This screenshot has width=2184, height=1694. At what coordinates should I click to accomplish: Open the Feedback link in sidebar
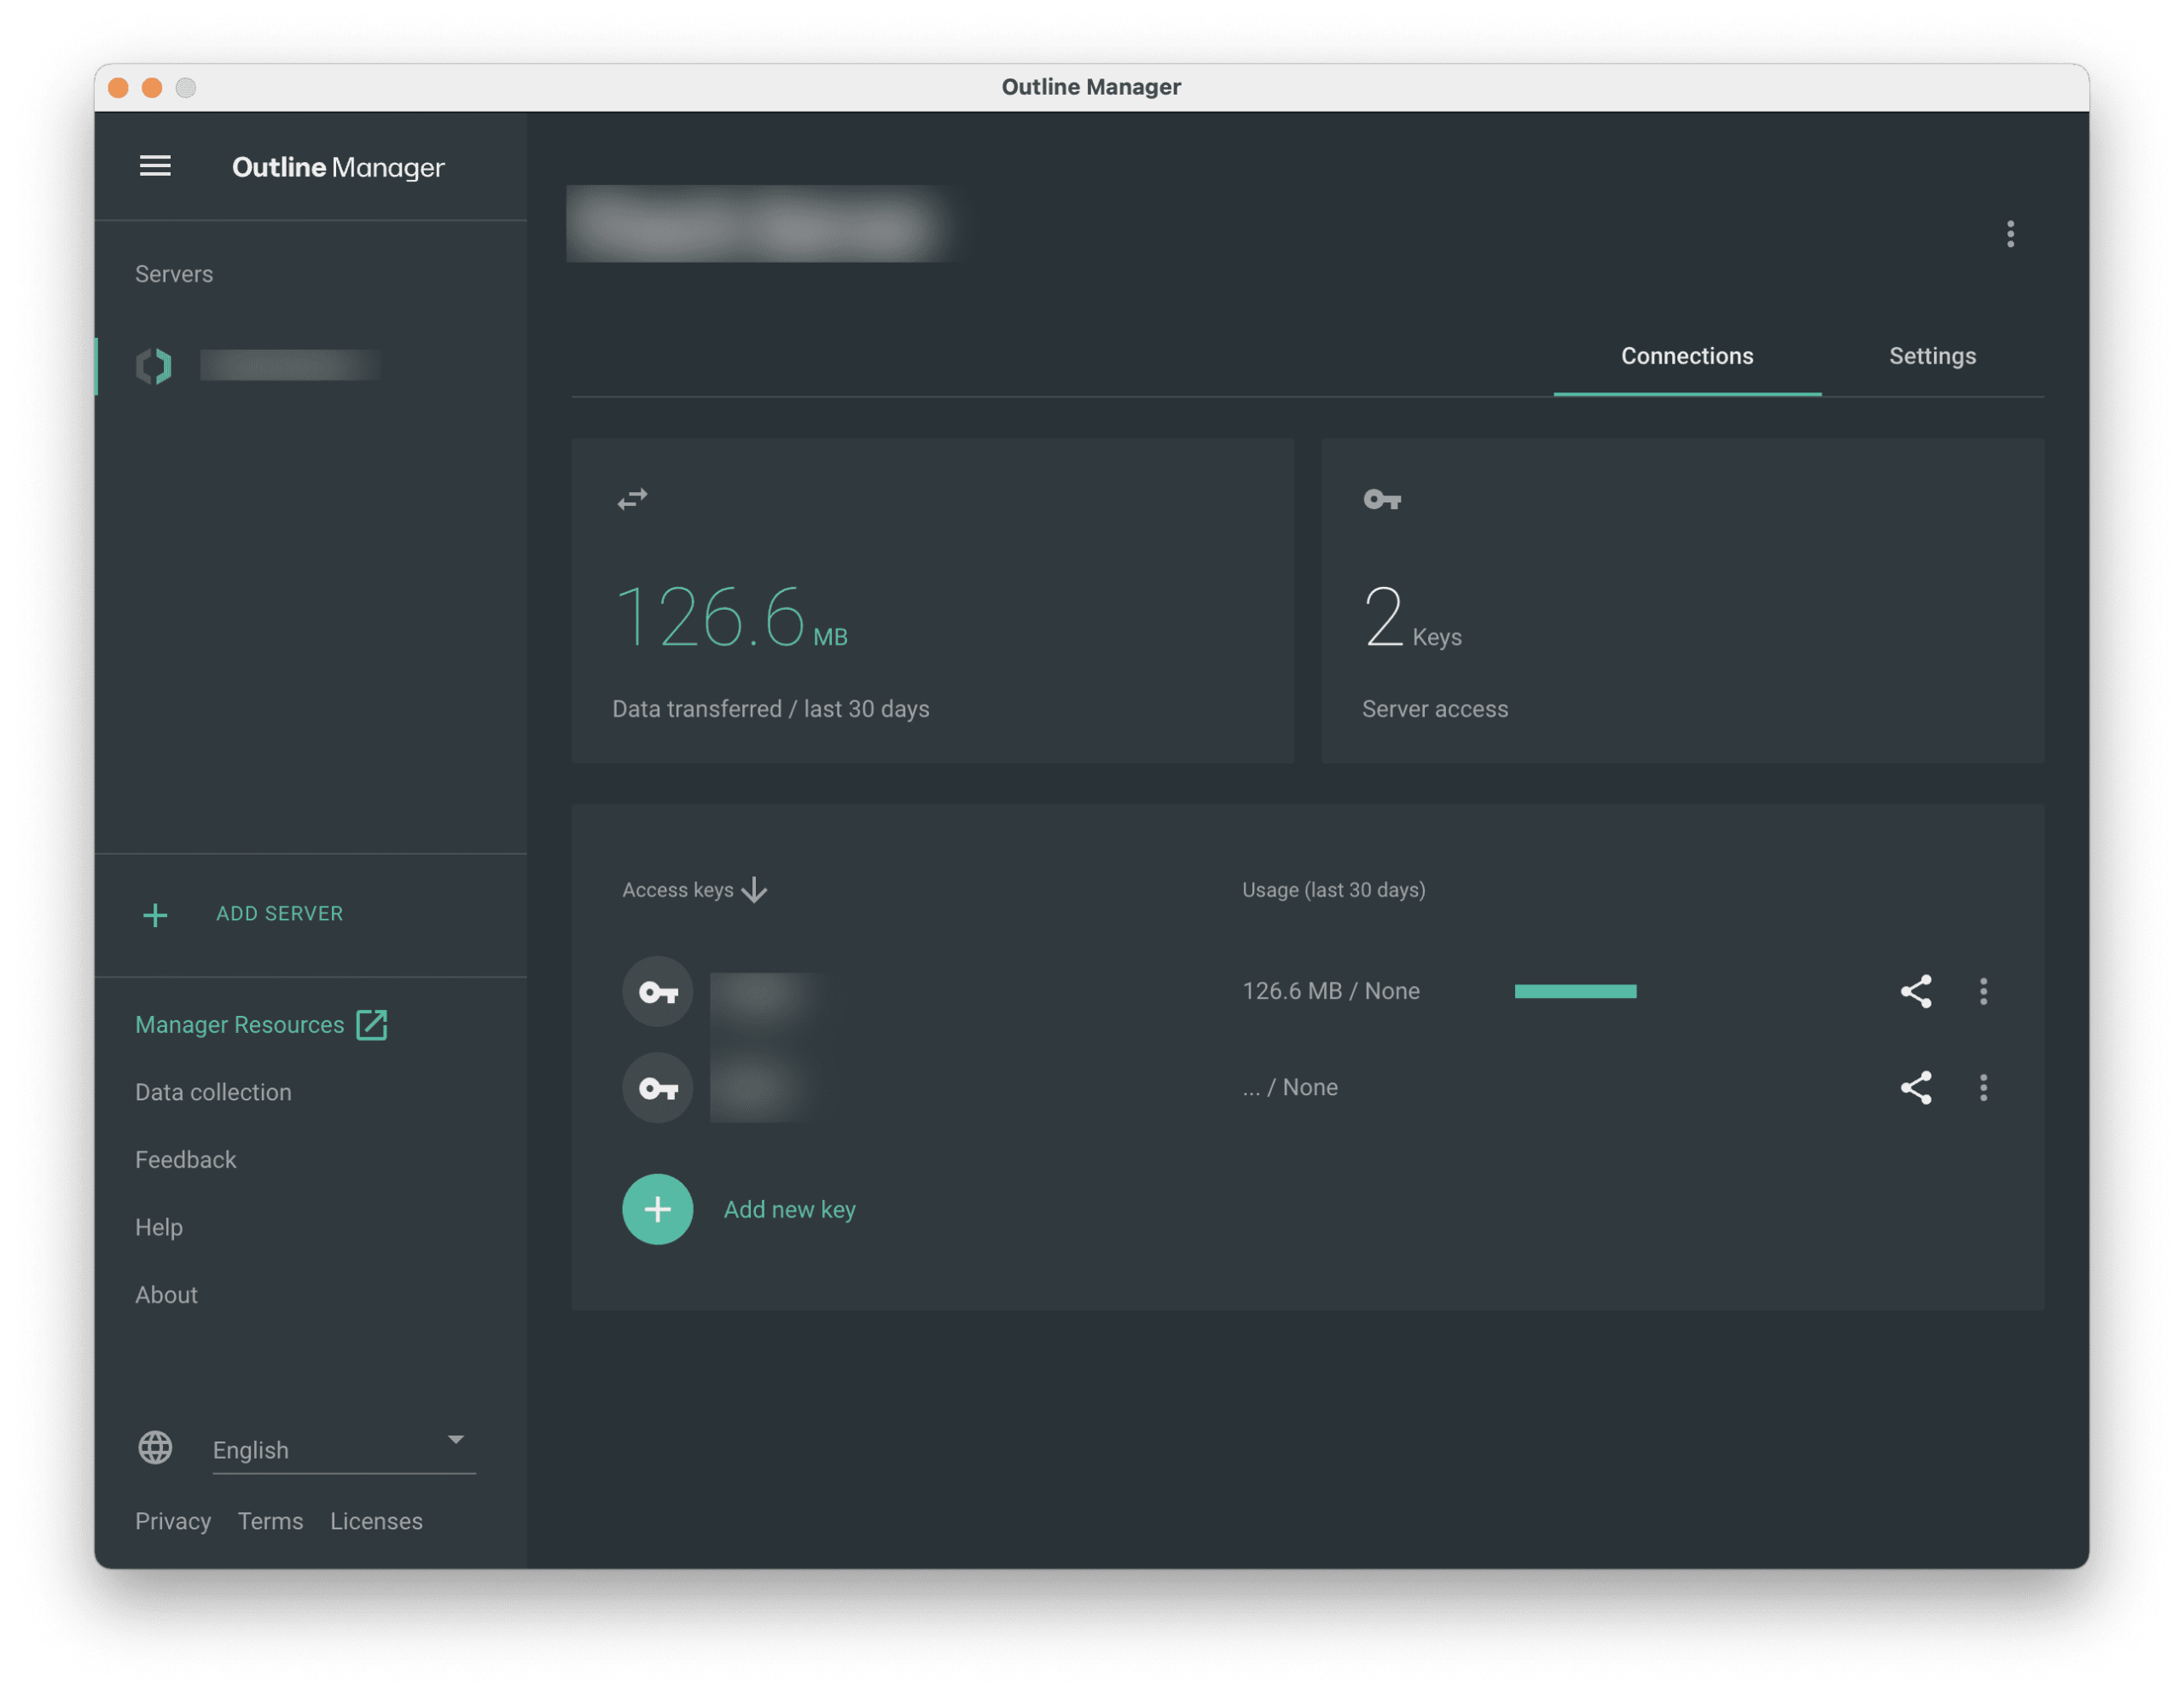(x=185, y=1159)
